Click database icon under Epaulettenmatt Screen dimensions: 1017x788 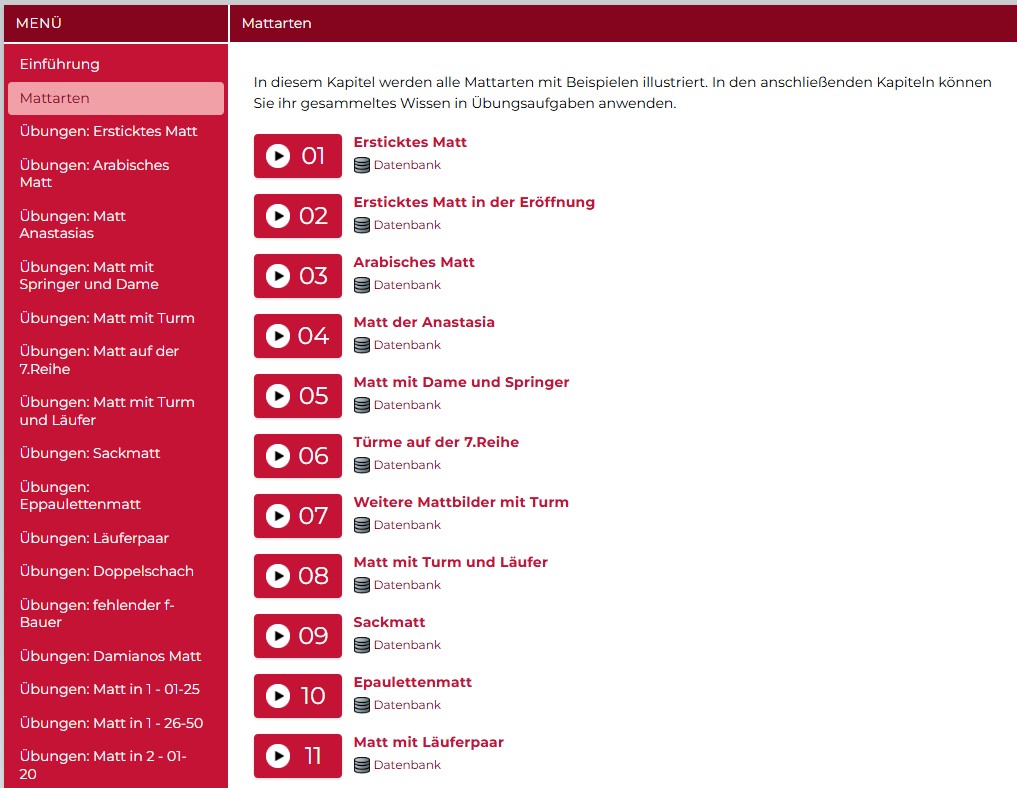coord(362,705)
